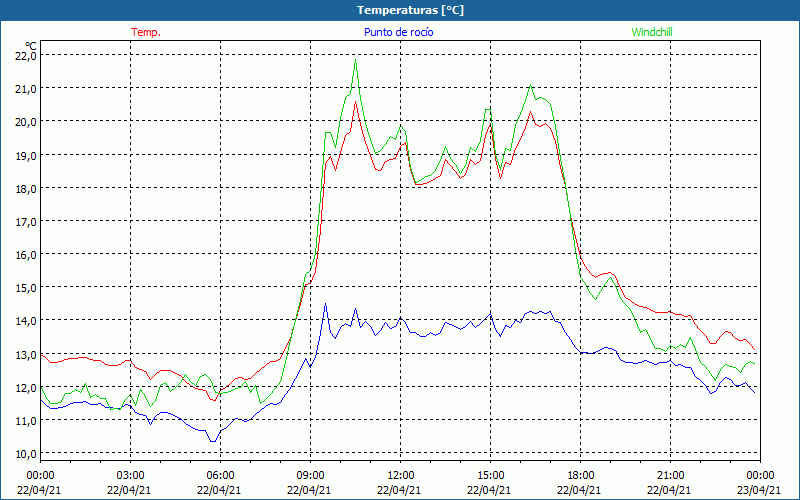Click the 15:00 time axis label

(x=490, y=476)
